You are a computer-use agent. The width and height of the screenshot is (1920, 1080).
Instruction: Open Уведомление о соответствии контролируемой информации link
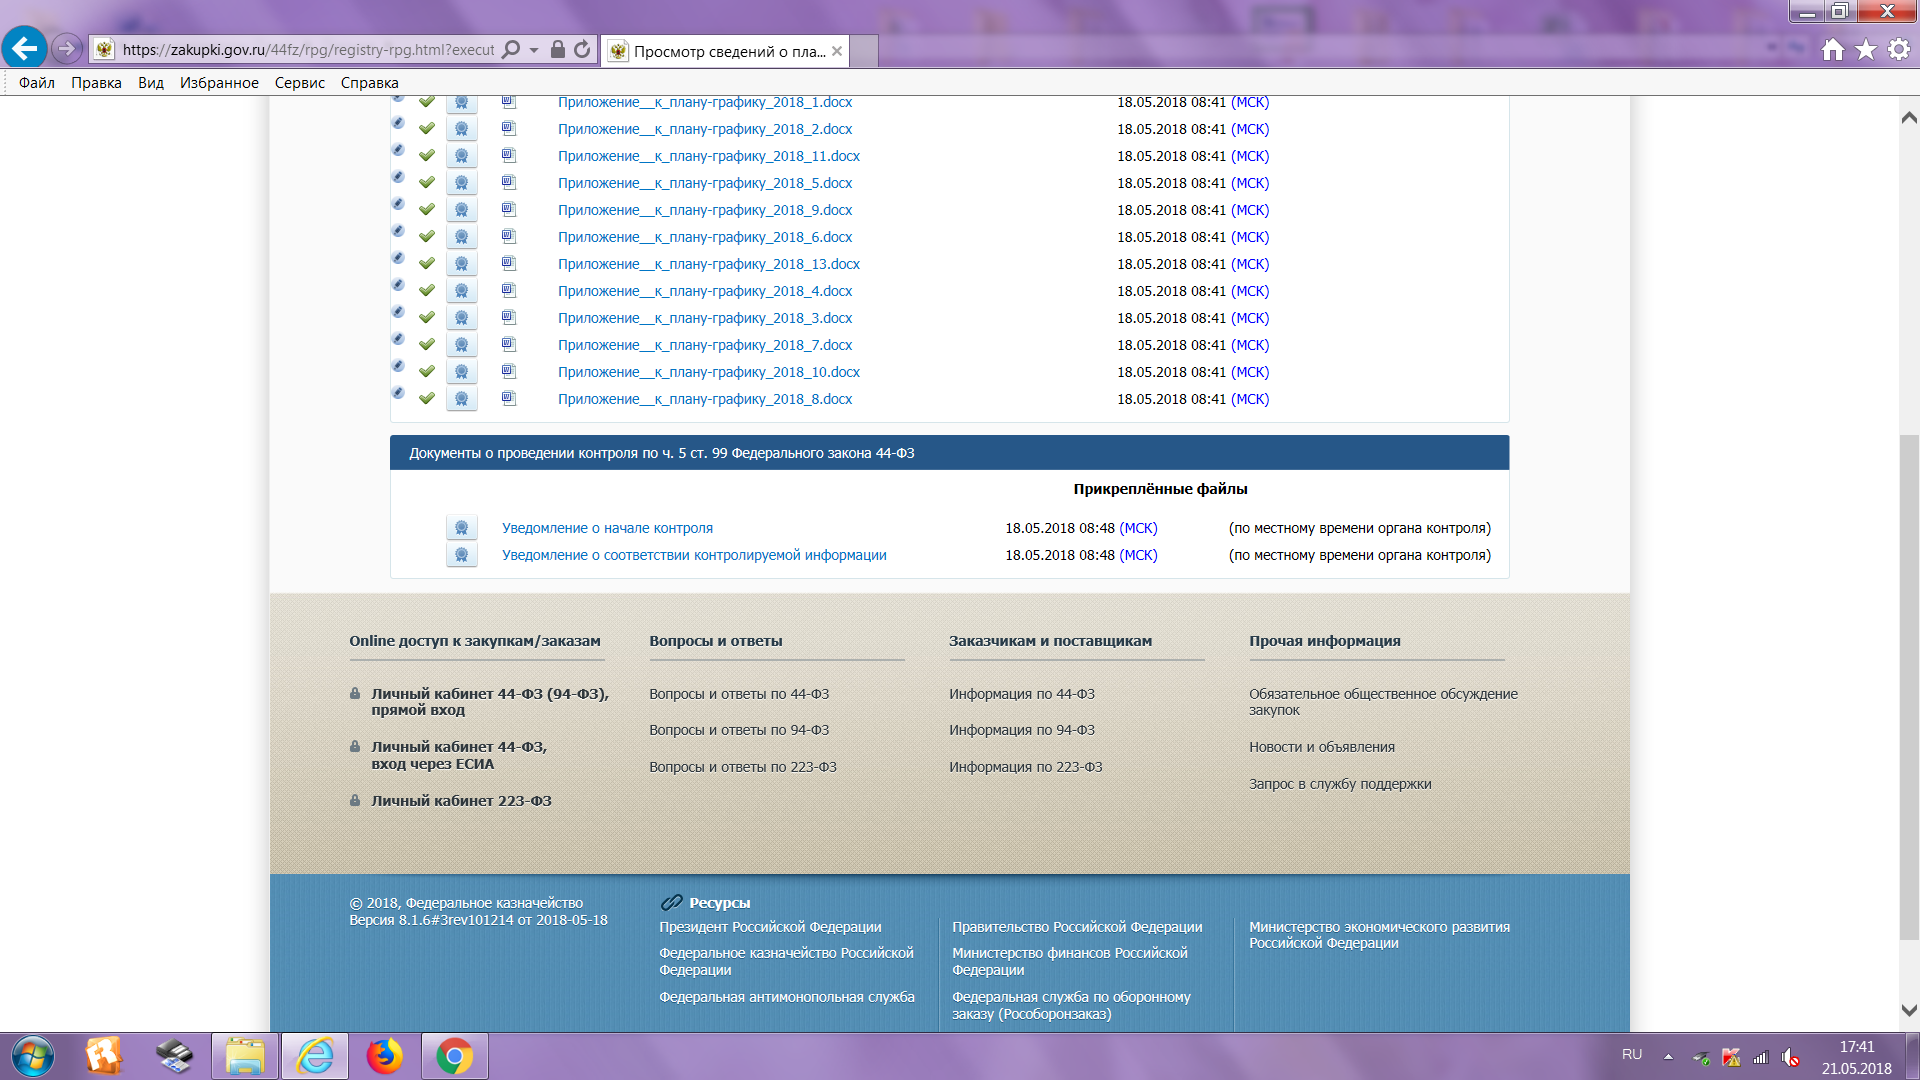pos(693,555)
